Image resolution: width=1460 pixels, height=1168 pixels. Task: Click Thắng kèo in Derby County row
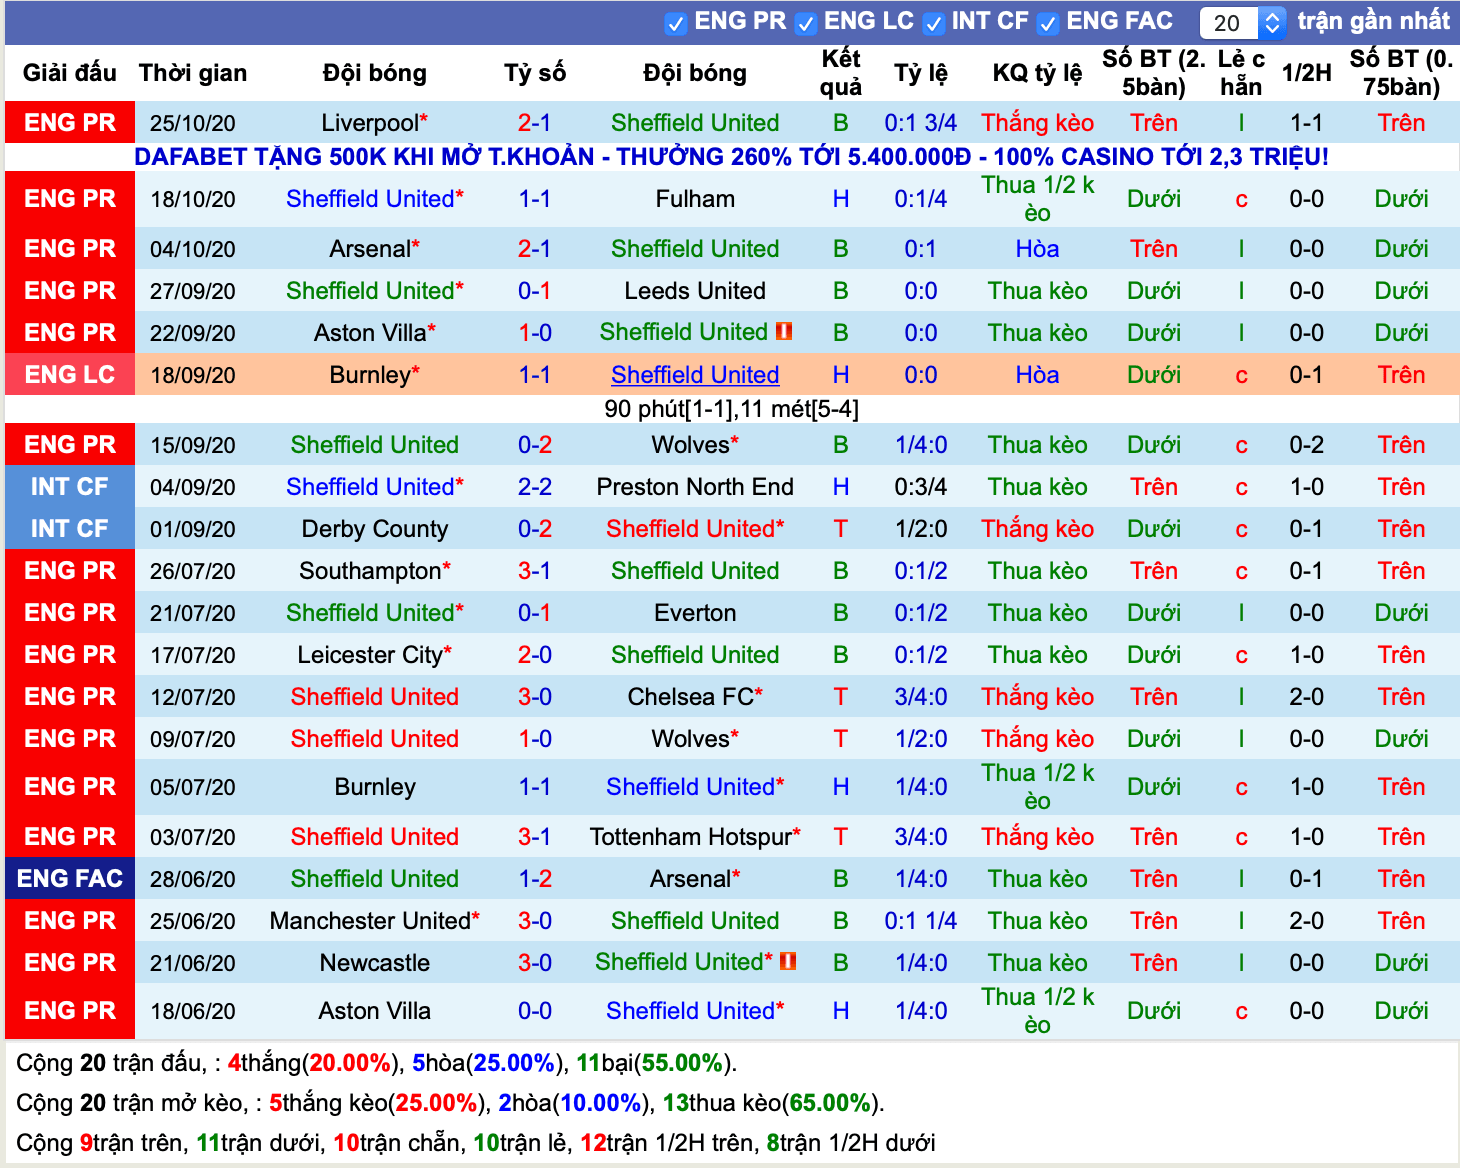tap(1037, 529)
